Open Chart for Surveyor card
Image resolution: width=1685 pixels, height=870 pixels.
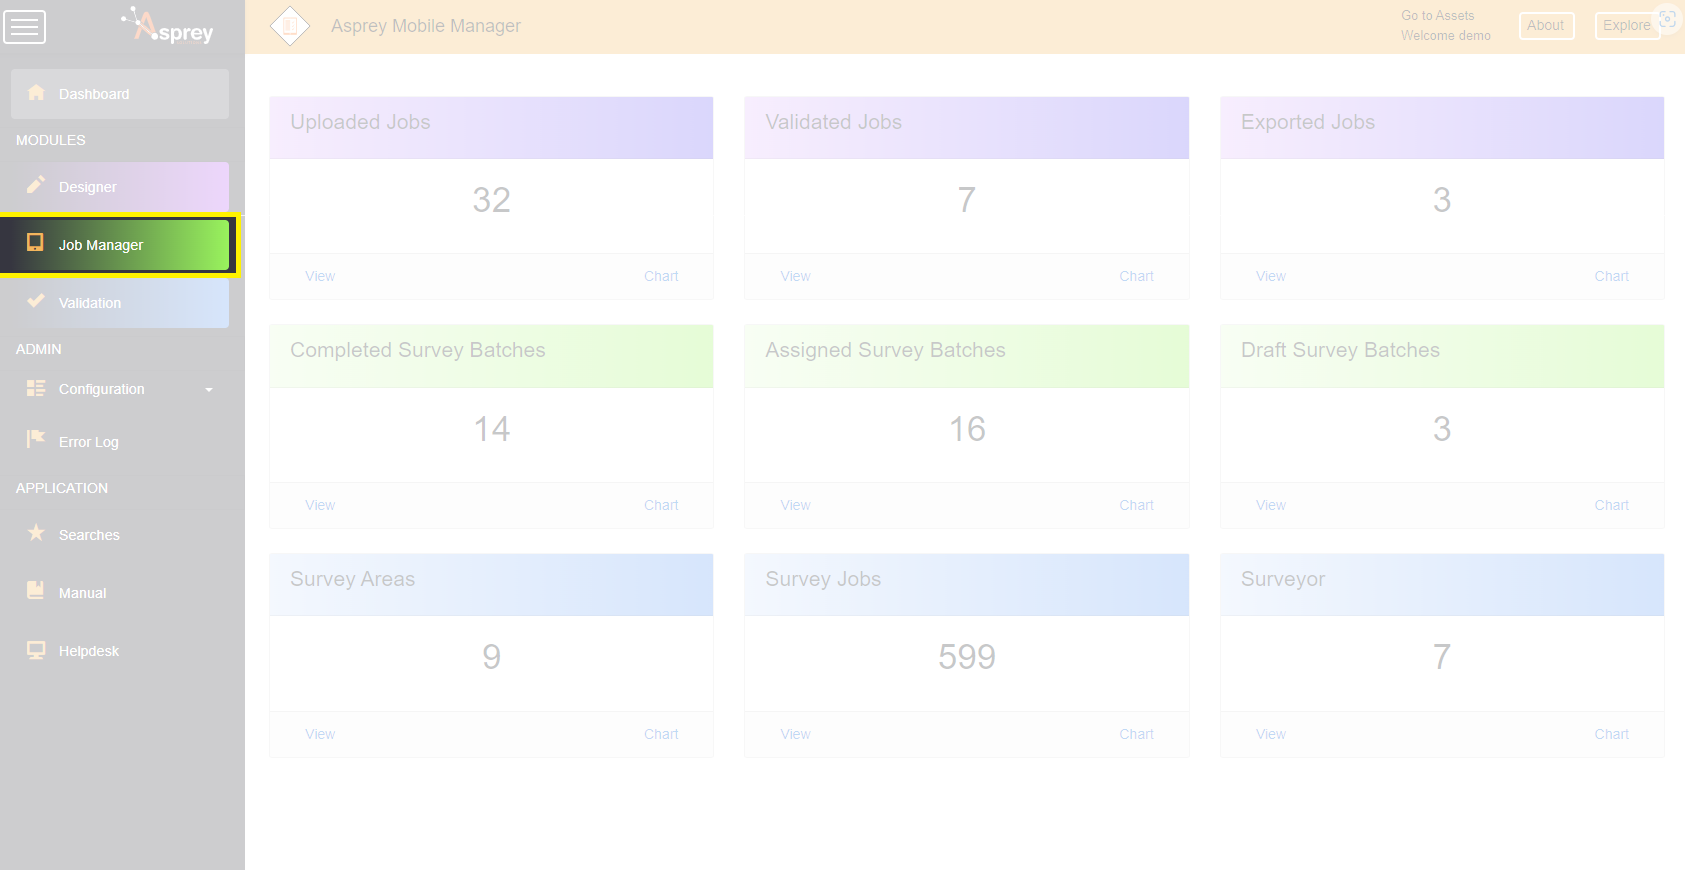click(x=1611, y=734)
